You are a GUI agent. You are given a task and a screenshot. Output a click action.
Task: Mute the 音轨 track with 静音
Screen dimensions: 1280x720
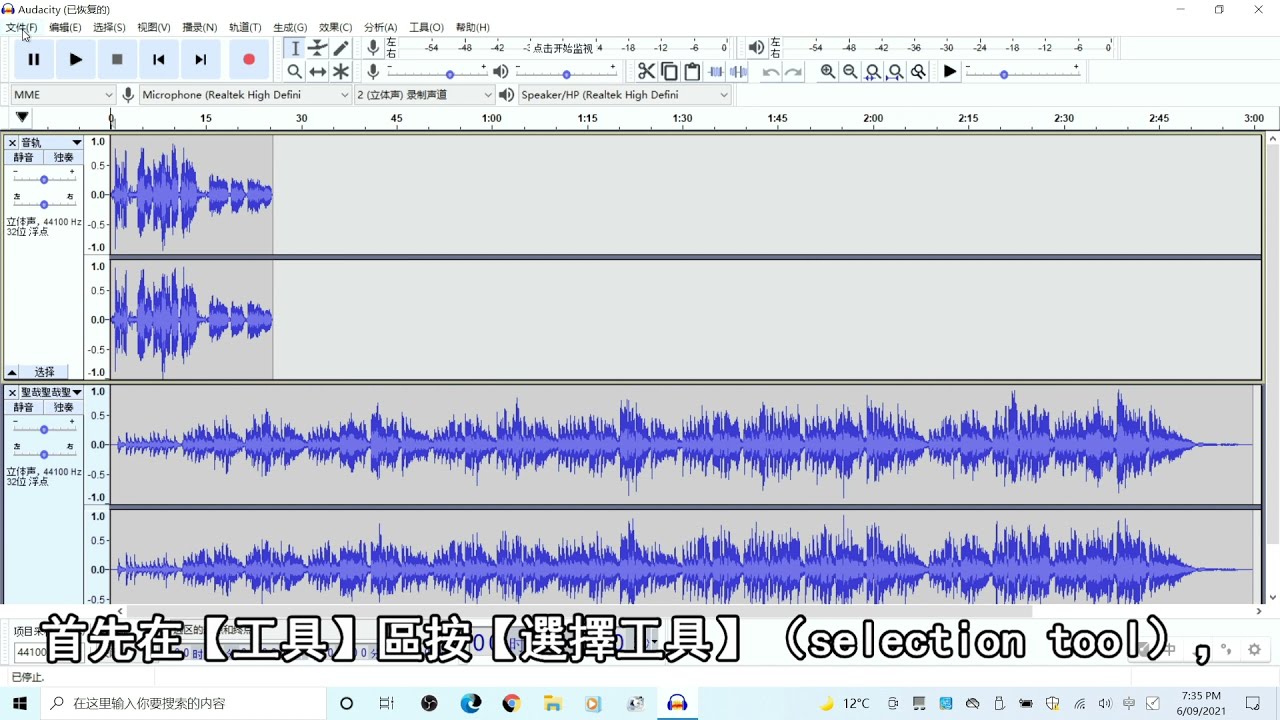click(23, 158)
